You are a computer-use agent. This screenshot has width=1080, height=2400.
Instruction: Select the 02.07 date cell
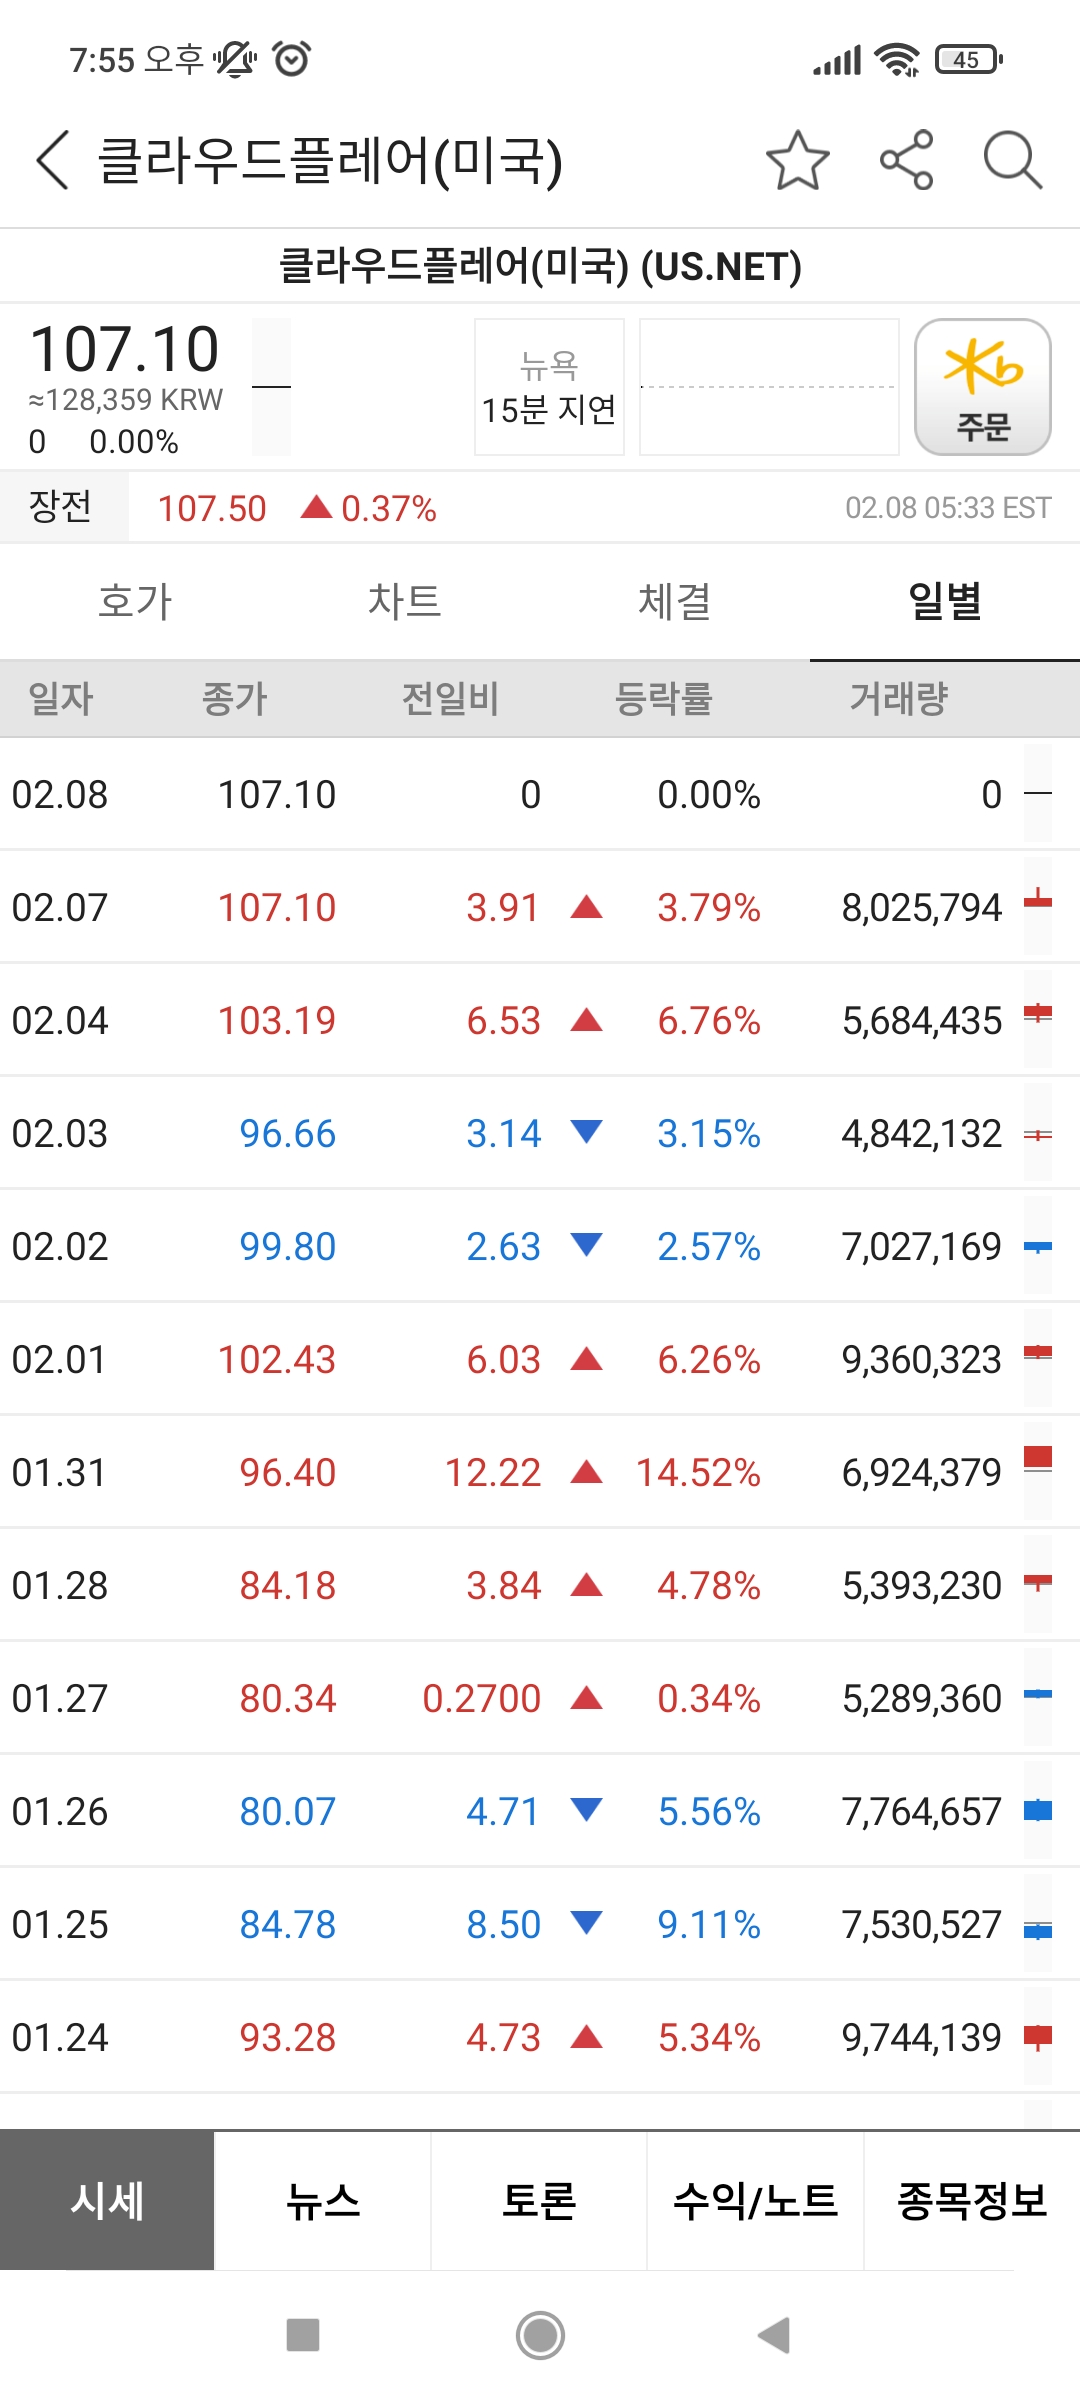[60, 908]
